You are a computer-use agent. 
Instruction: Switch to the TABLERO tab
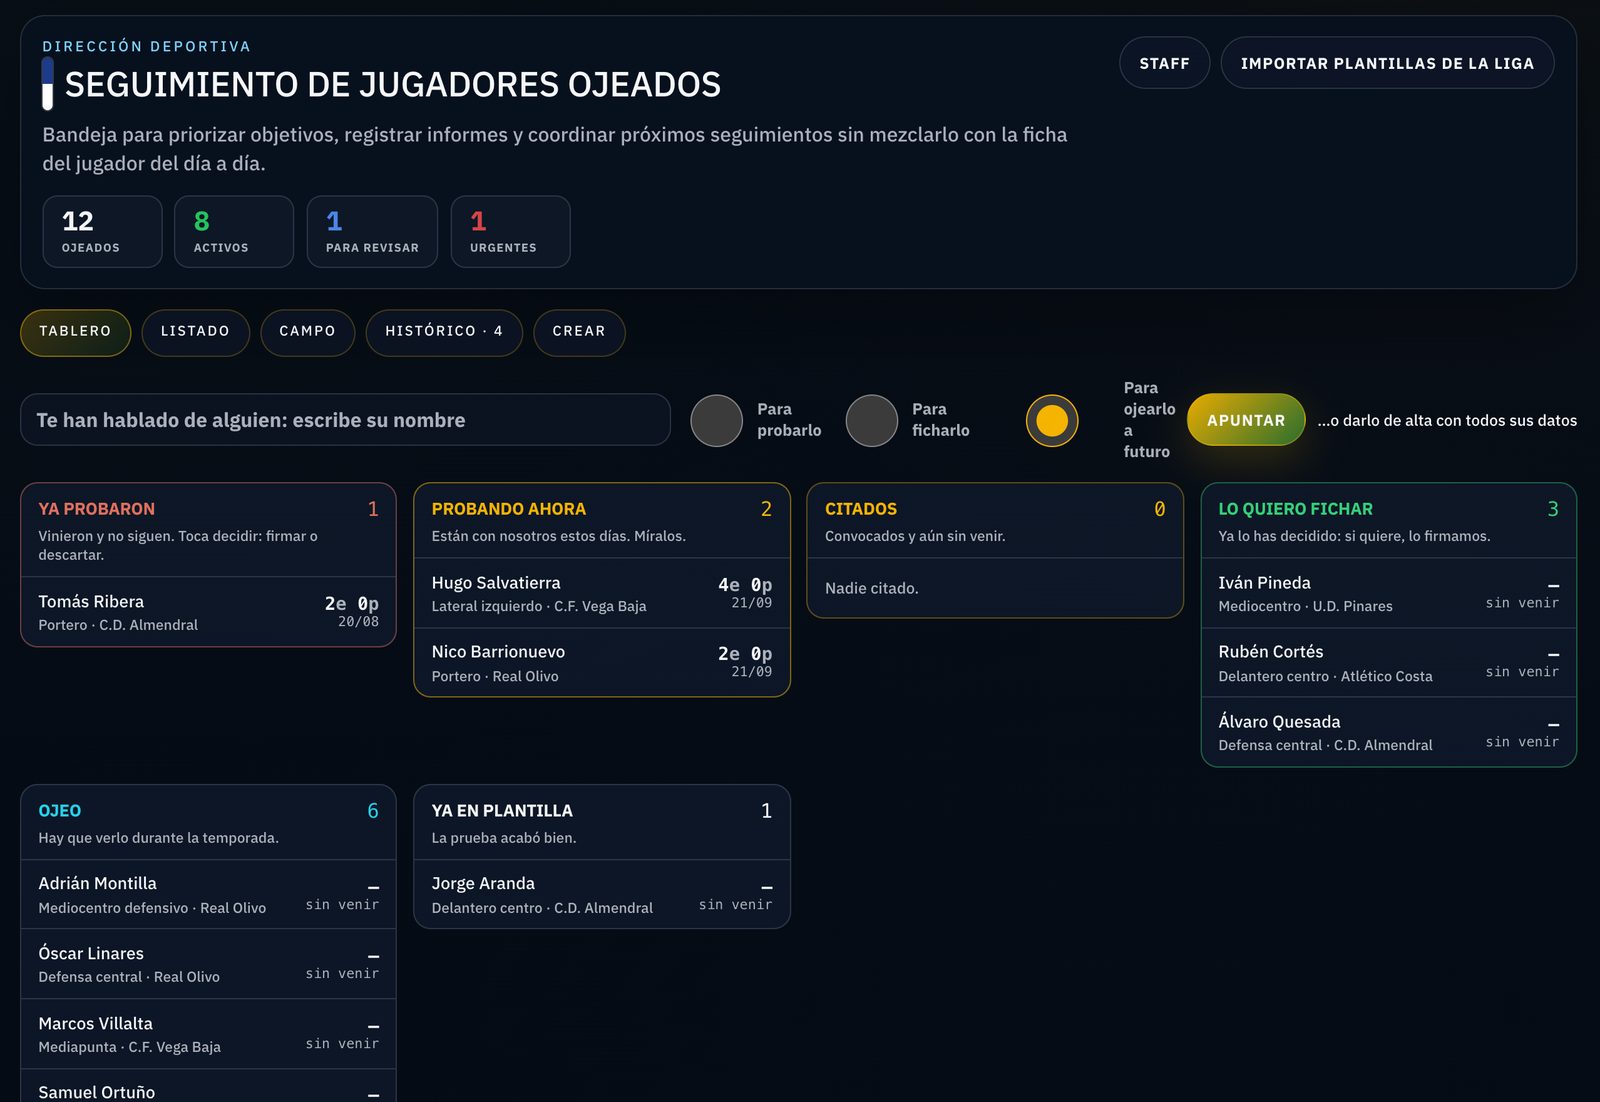(75, 332)
